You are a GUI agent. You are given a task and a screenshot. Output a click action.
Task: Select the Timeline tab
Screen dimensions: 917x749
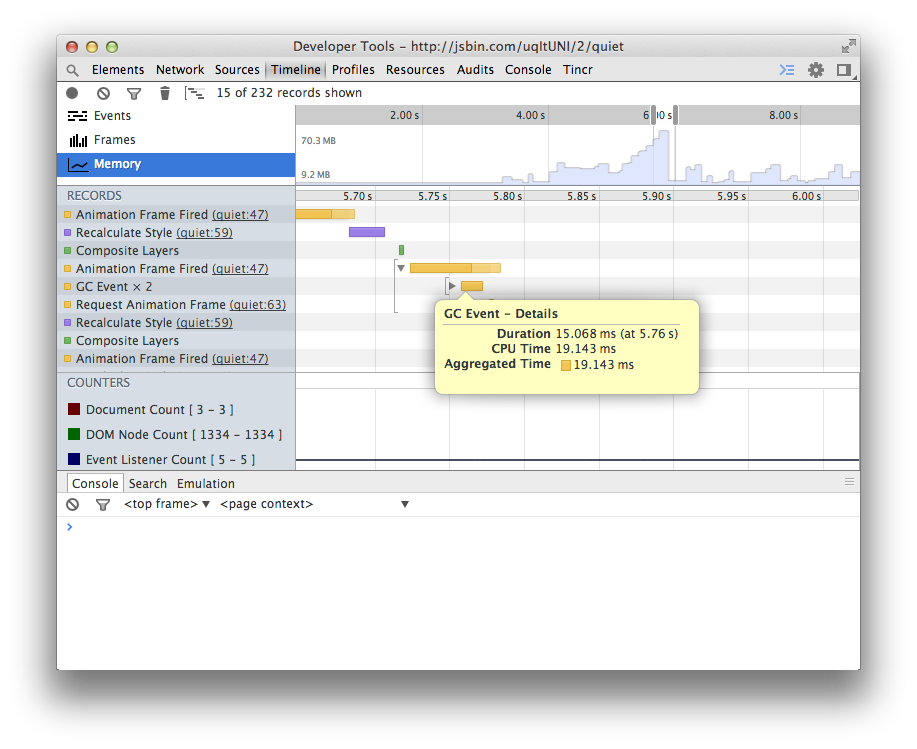[x=296, y=70]
